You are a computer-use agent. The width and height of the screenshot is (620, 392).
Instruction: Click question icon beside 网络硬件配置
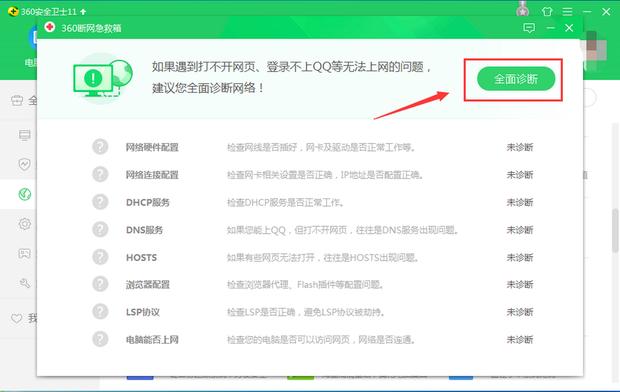coord(100,147)
